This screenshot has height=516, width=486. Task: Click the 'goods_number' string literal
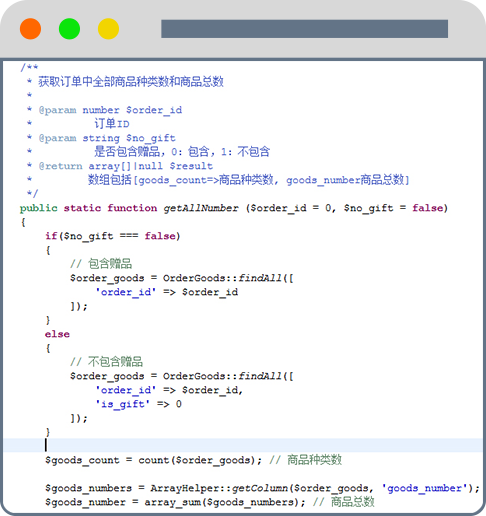pos(425,488)
